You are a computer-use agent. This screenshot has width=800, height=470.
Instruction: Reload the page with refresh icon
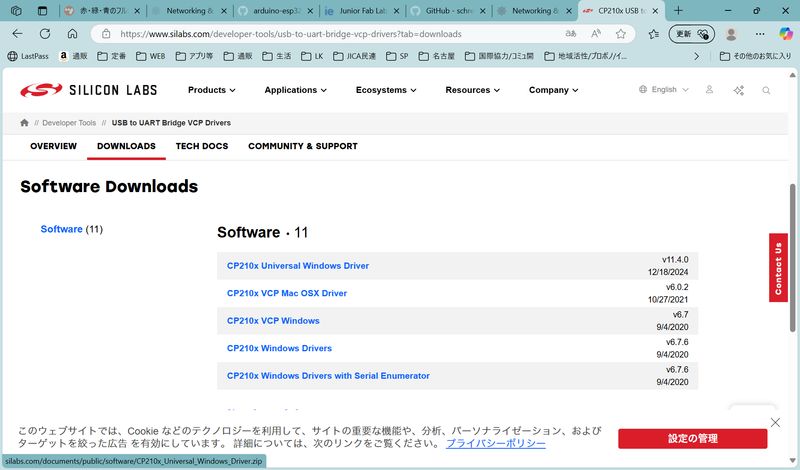45,34
